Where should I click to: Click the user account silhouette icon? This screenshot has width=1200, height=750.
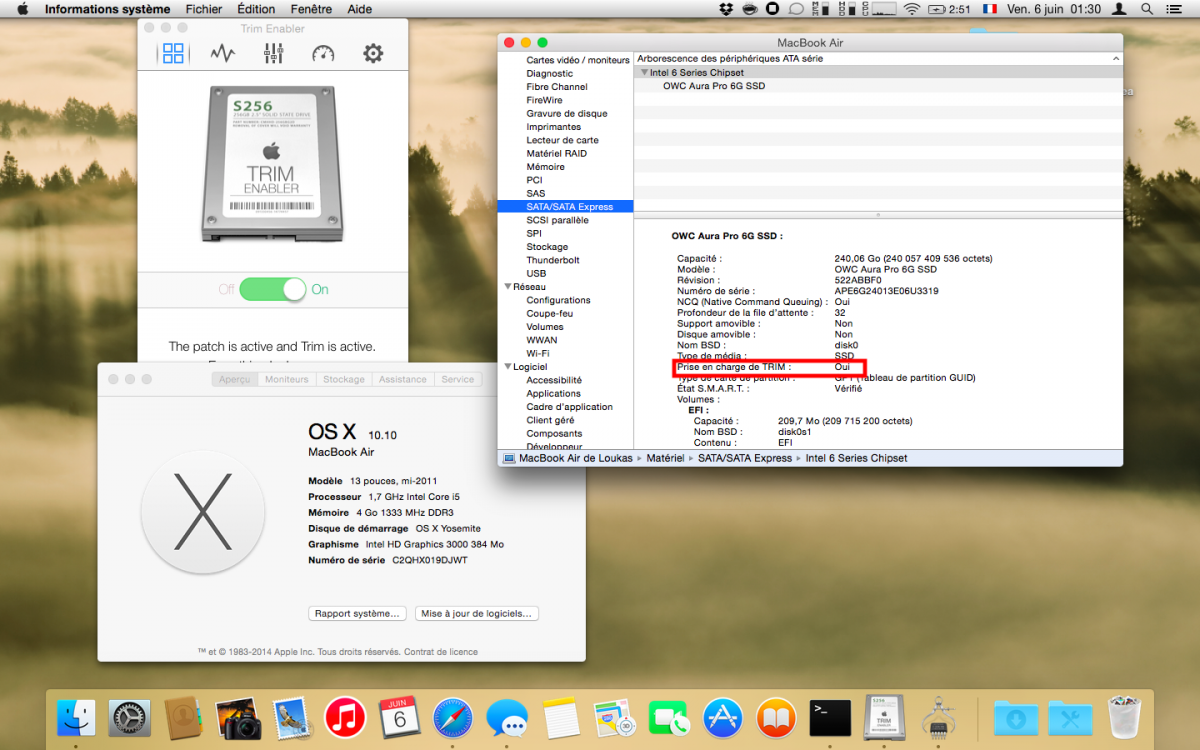(1120, 9)
